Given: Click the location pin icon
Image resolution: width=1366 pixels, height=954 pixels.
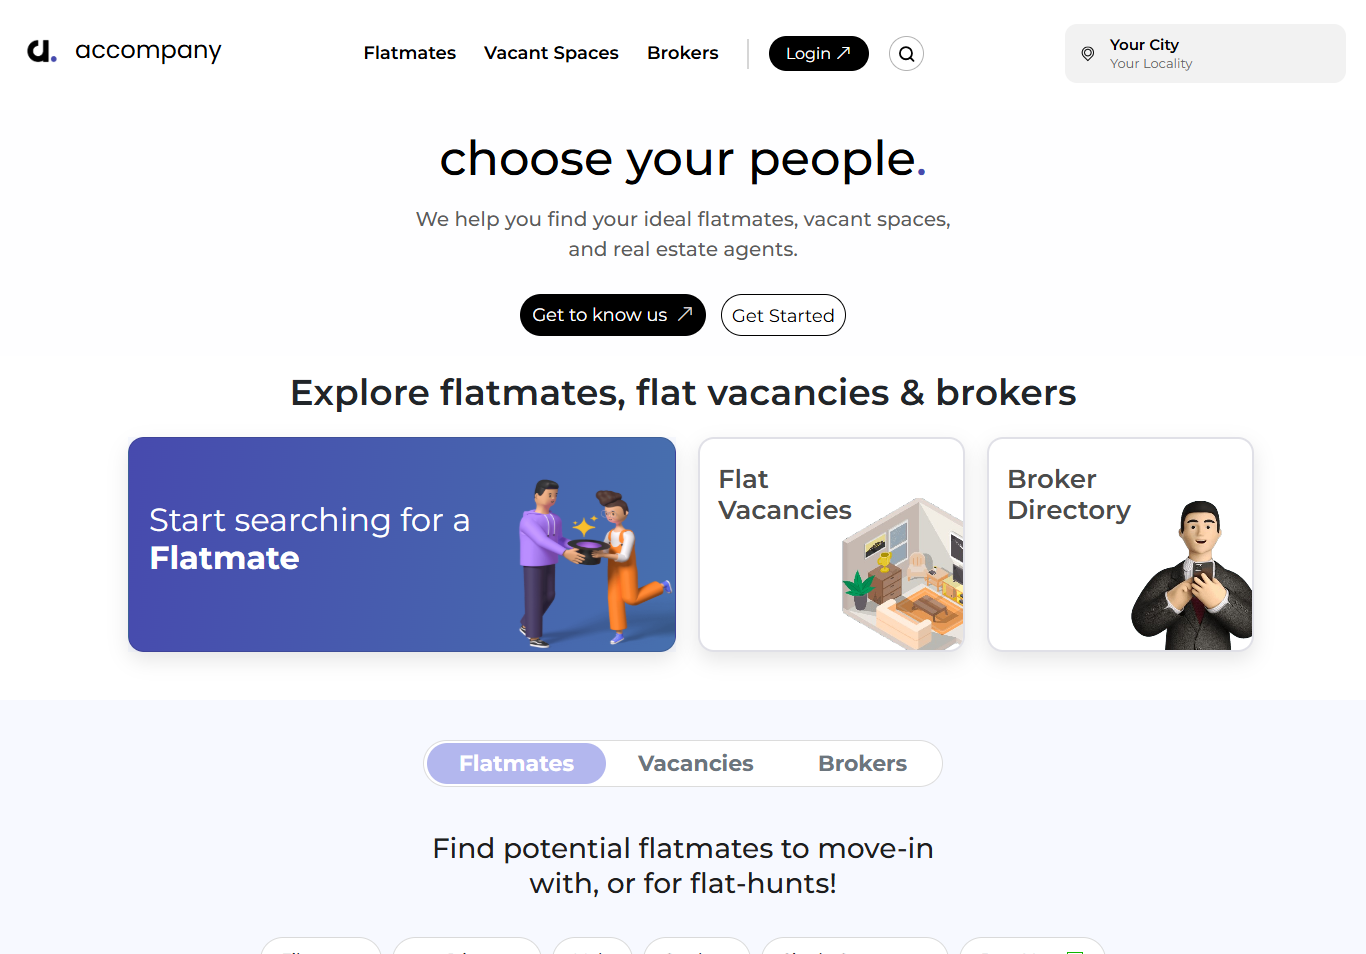Looking at the screenshot, I should click(1088, 54).
